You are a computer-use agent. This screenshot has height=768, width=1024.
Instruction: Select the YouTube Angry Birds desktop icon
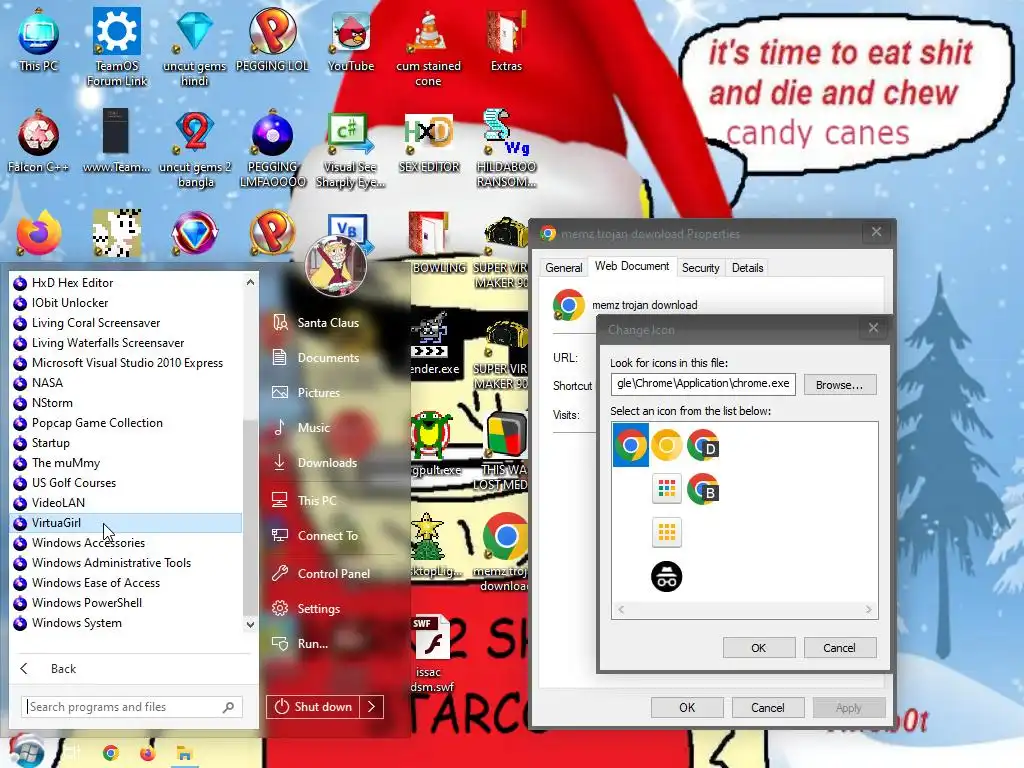coord(351,40)
